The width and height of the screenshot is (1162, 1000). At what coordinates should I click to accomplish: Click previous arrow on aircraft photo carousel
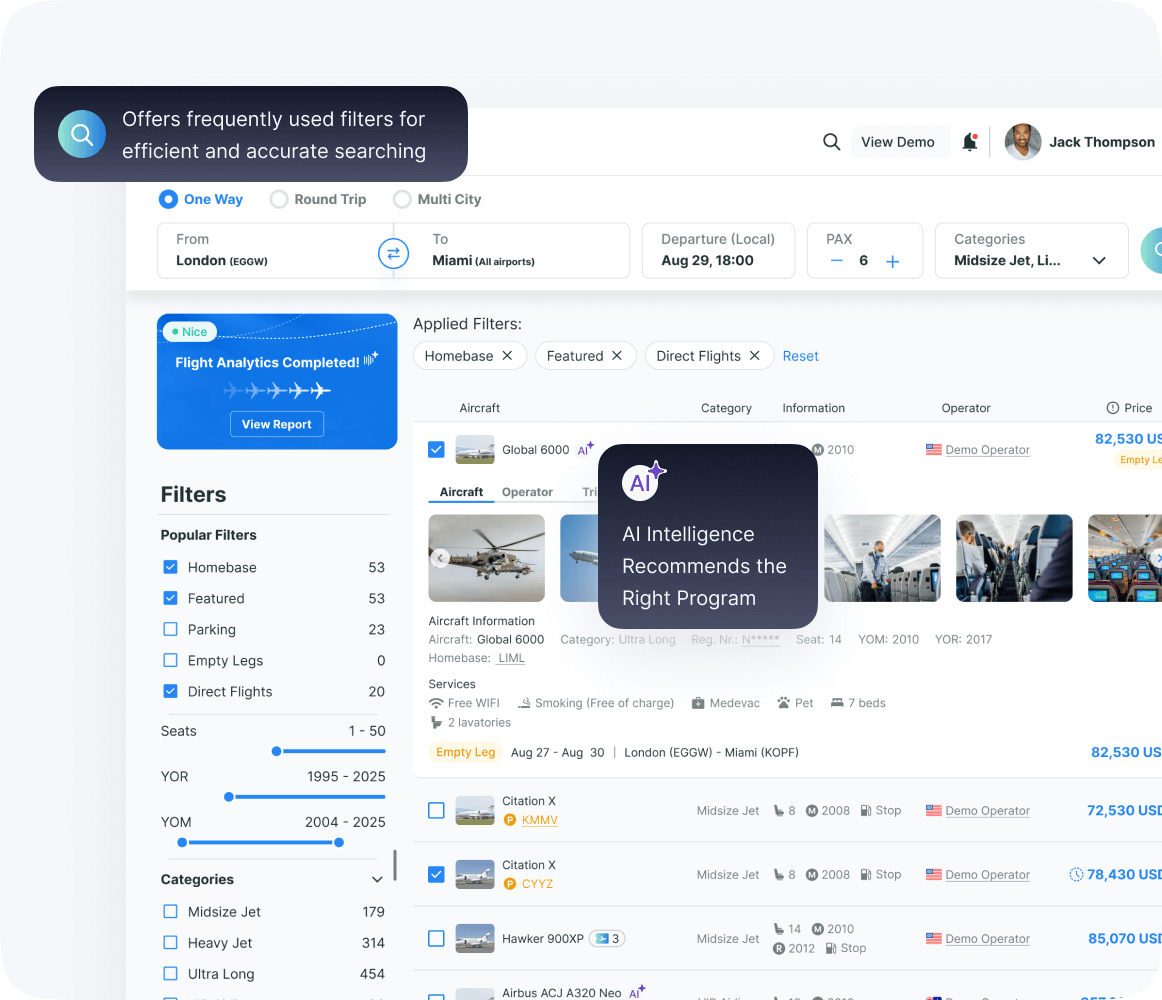[440, 558]
